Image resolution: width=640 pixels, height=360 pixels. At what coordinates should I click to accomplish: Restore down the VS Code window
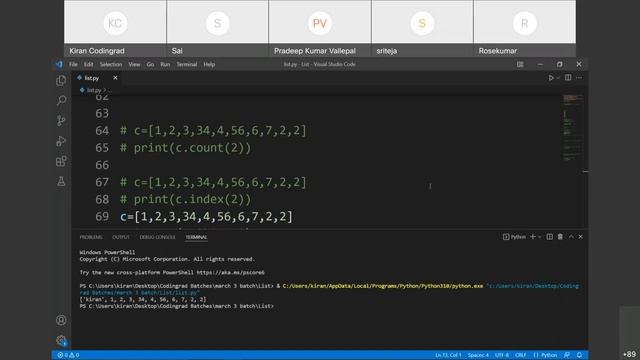tap(559, 64)
